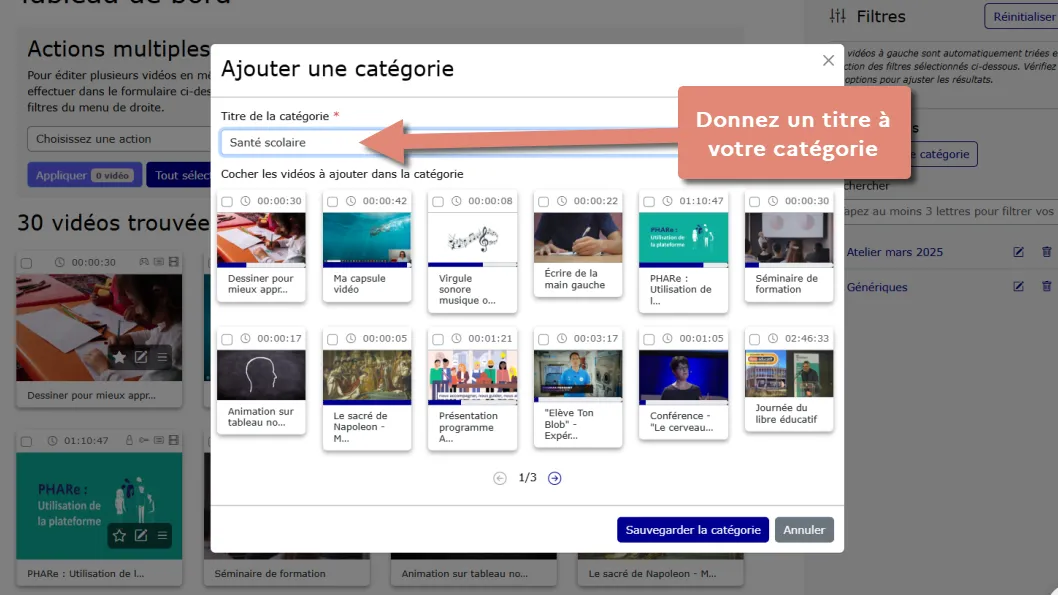Go to next page of videos arrow
The width and height of the screenshot is (1058, 595).
[x=555, y=478]
